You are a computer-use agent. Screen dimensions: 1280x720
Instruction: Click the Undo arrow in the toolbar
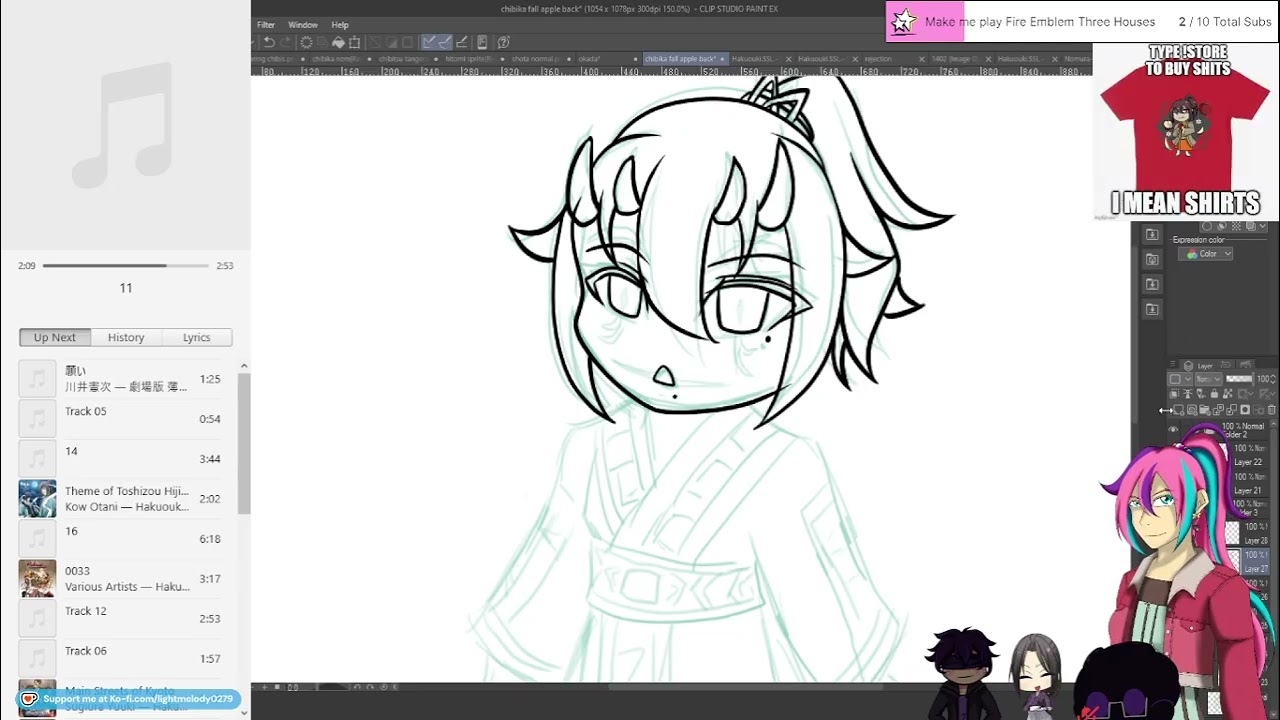(x=269, y=42)
